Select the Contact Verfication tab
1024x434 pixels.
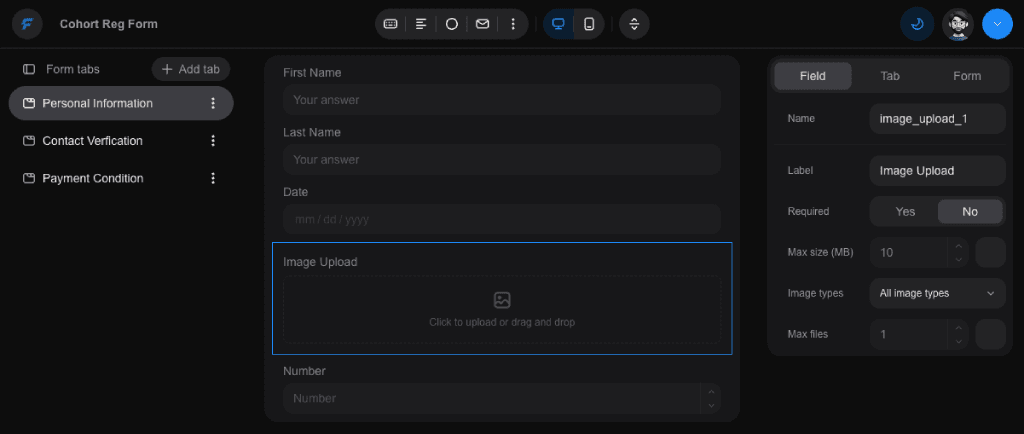click(x=121, y=141)
